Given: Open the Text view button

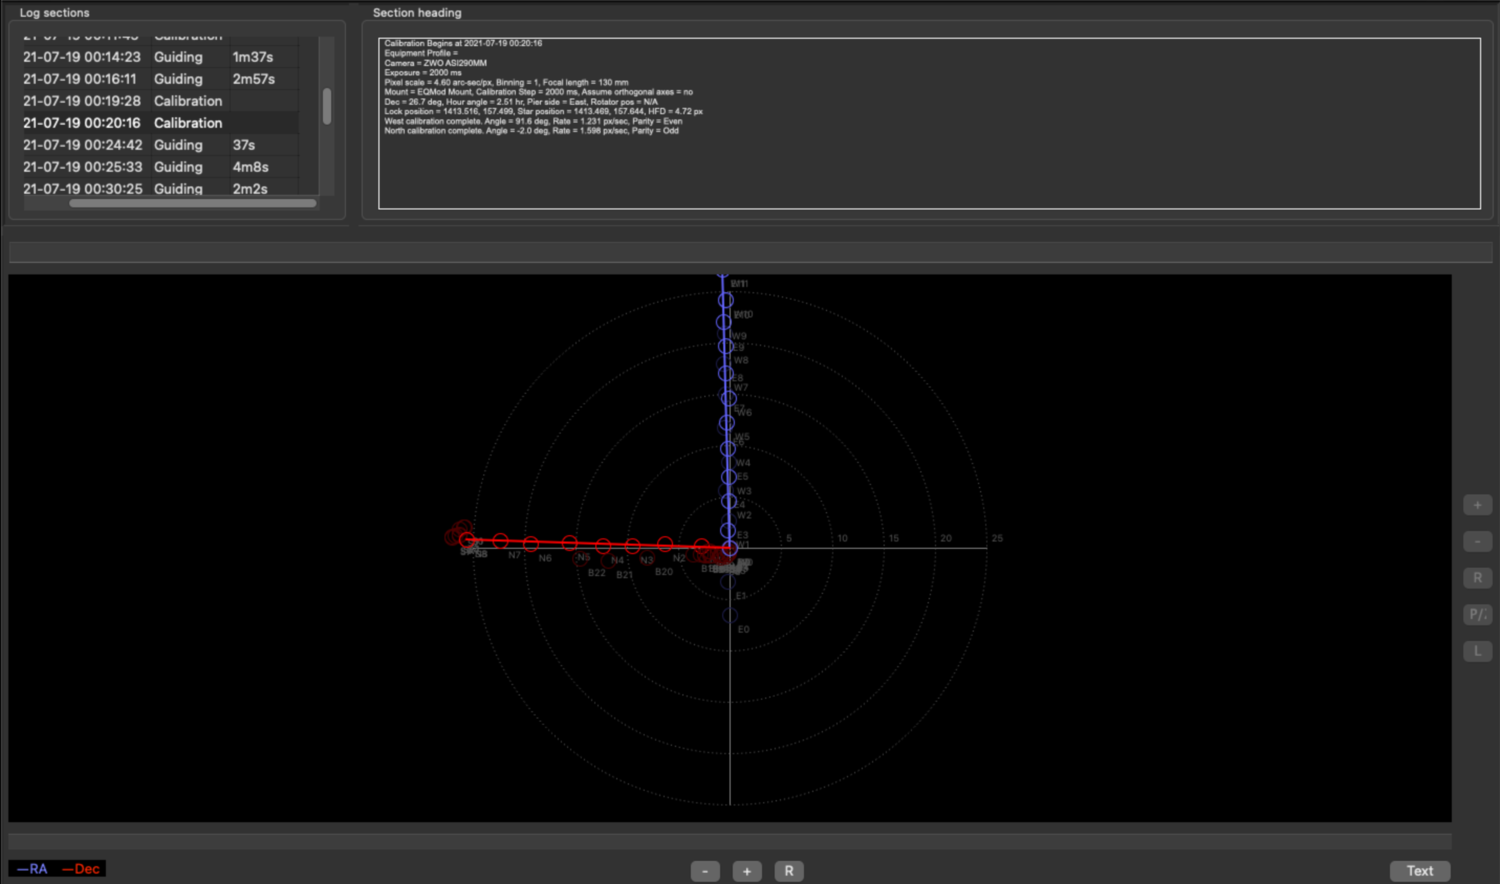Looking at the screenshot, I should (x=1420, y=871).
